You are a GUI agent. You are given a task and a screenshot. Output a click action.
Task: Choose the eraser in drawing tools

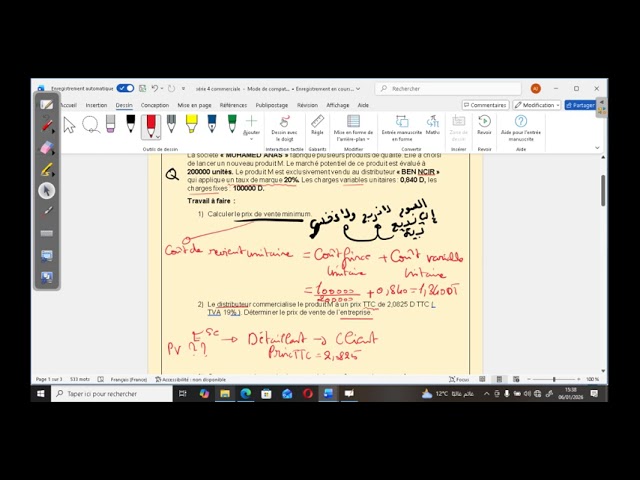click(110, 124)
